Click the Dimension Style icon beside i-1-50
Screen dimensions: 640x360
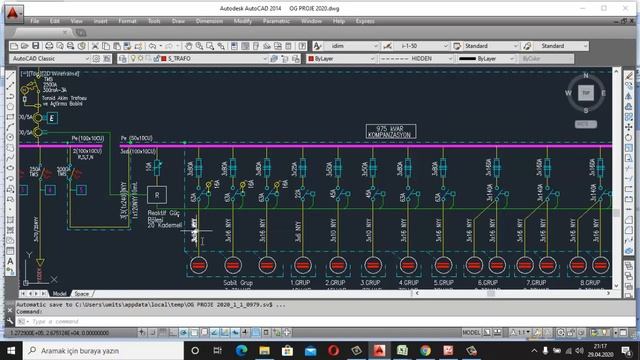pyautogui.click(x=387, y=46)
